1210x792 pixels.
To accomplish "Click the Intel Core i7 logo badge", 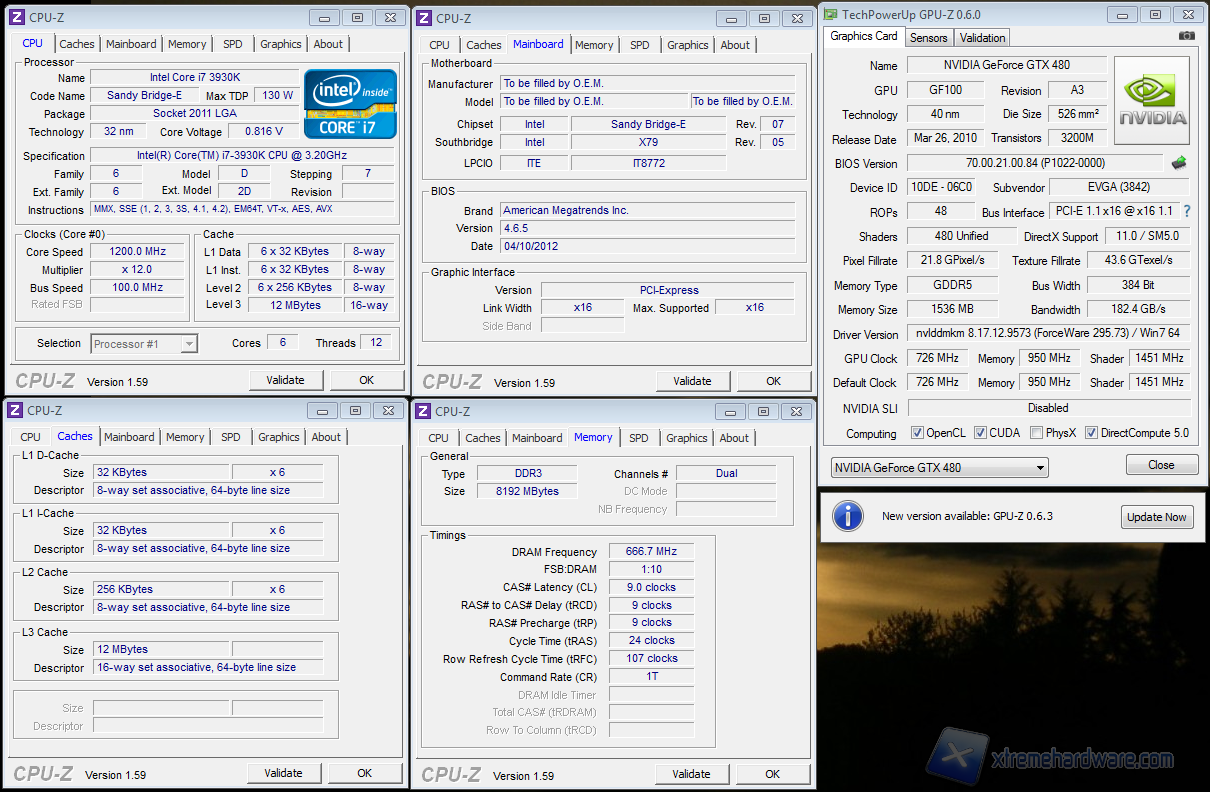I will tap(350, 104).
